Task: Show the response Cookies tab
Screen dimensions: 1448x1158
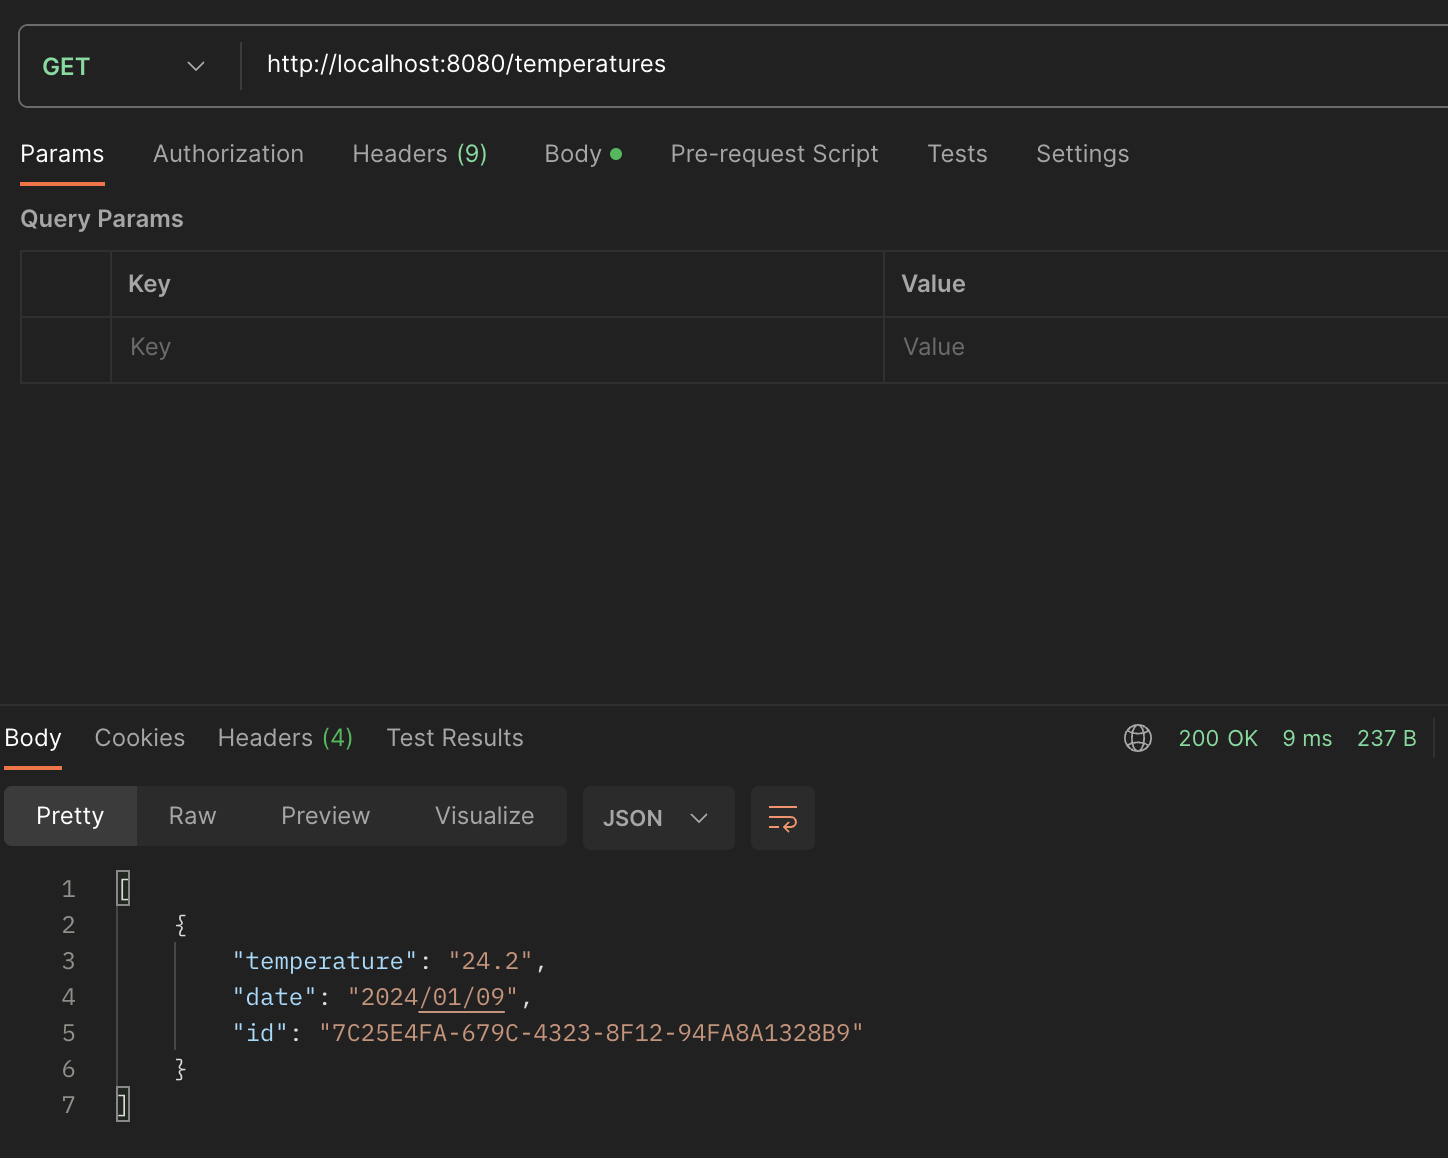Action: (x=140, y=738)
